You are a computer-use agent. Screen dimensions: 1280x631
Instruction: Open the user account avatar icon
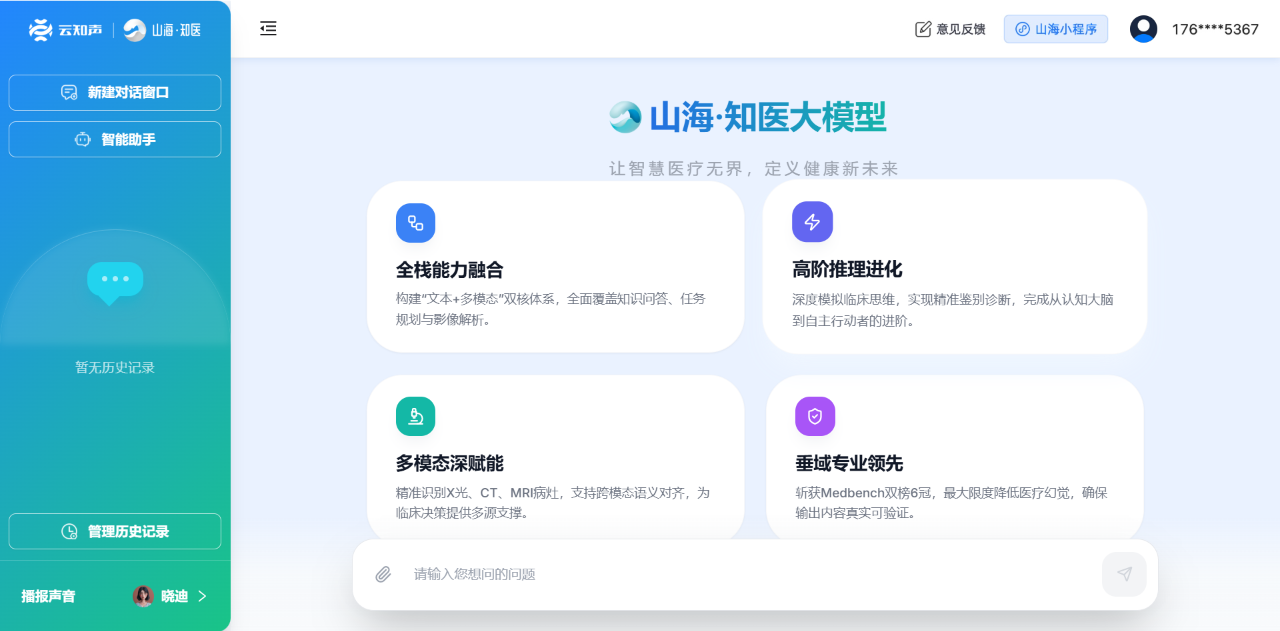tap(1142, 29)
